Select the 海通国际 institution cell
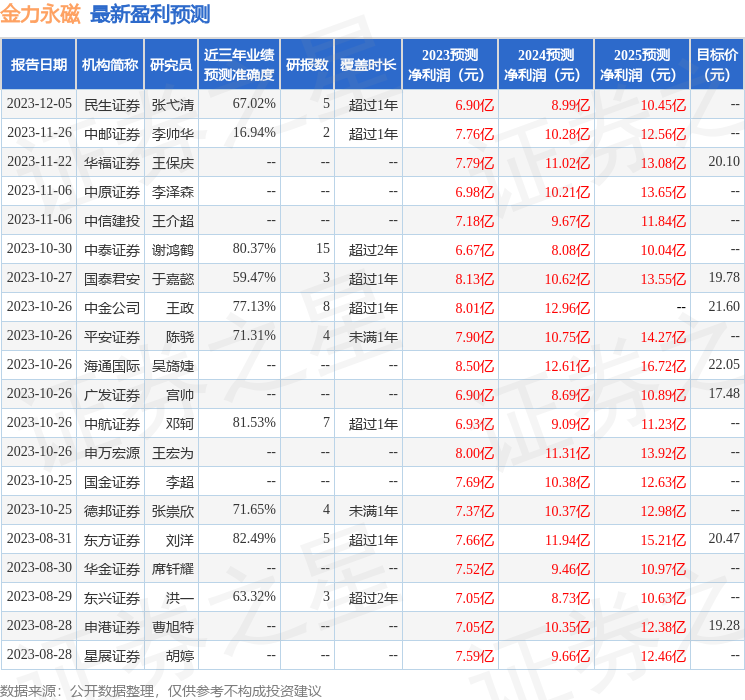The height and width of the screenshot is (700, 745). pos(112,366)
